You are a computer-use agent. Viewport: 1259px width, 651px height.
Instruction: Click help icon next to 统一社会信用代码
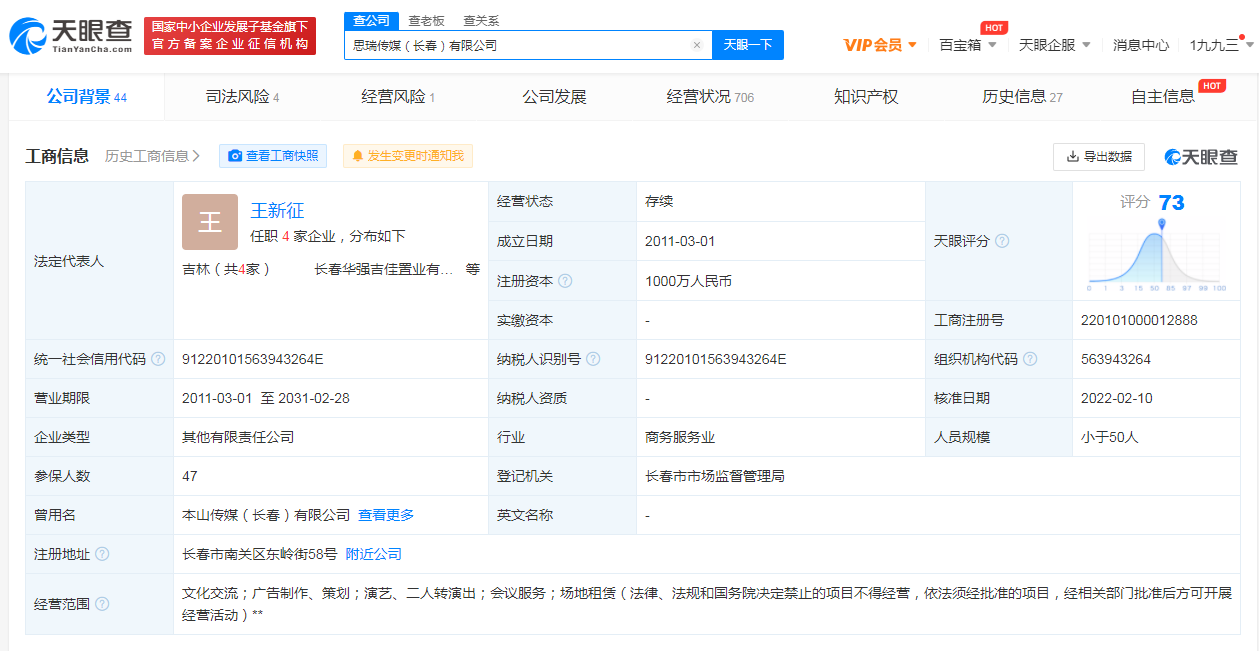[x=158, y=359]
